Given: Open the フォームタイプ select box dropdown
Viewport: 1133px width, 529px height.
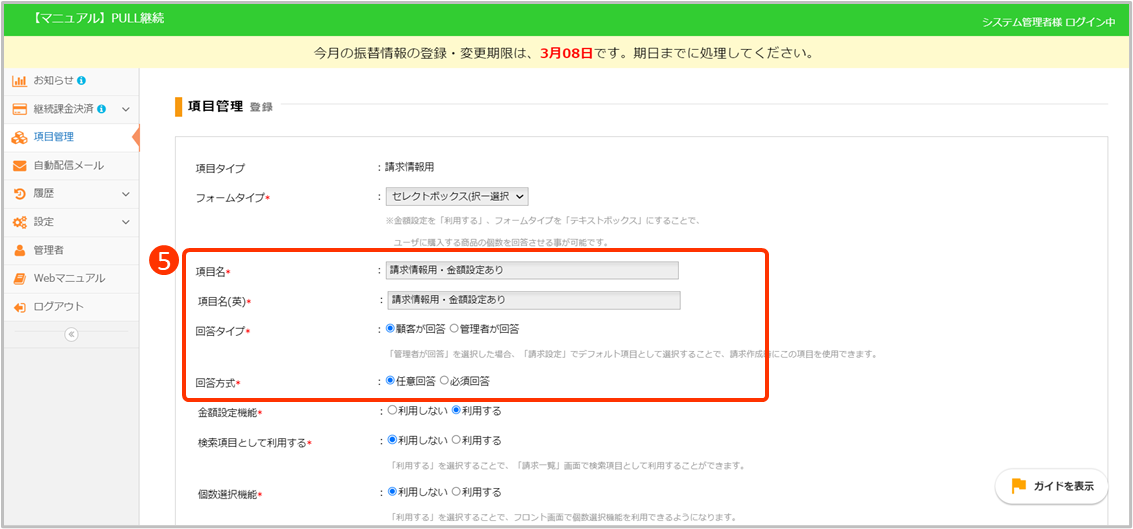Looking at the screenshot, I should pyautogui.click(x=457, y=197).
